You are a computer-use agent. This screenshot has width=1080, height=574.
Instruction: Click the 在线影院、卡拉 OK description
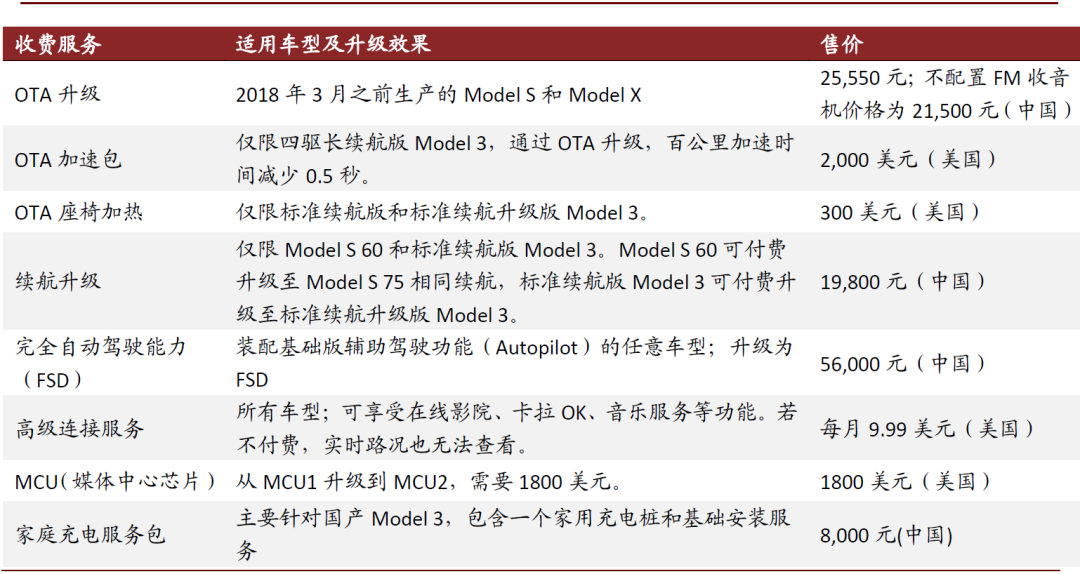point(517,429)
